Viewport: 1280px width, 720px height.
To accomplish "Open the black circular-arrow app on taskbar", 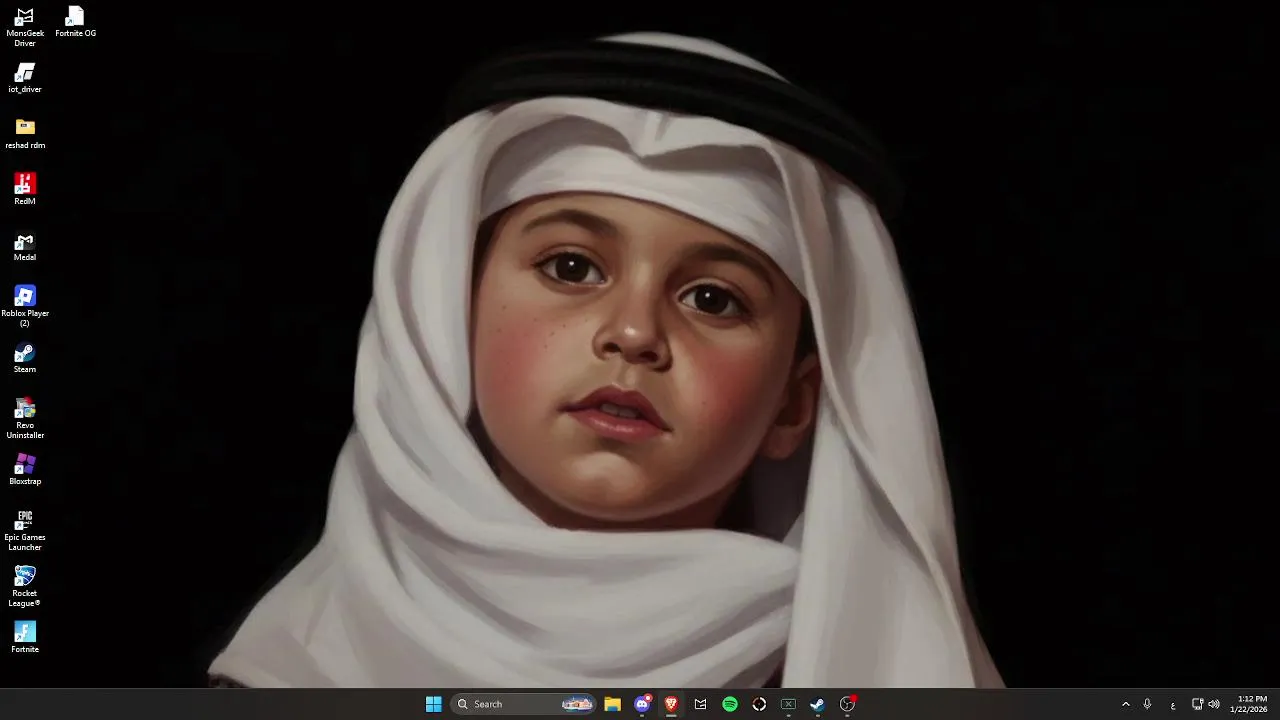I will pyautogui.click(x=759, y=704).
